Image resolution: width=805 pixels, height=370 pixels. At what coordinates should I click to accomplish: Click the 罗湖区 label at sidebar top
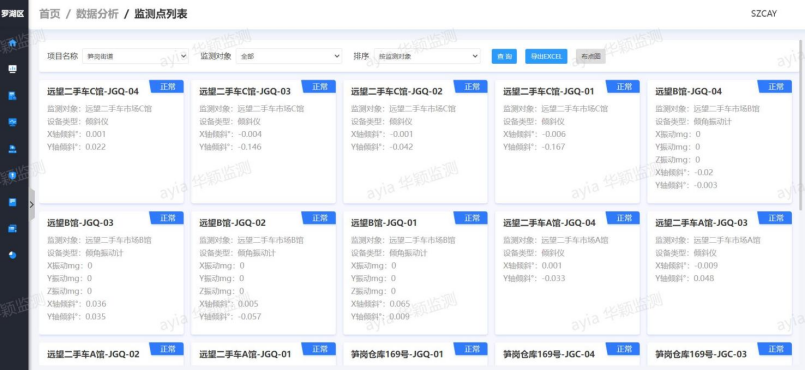point(13,14)
